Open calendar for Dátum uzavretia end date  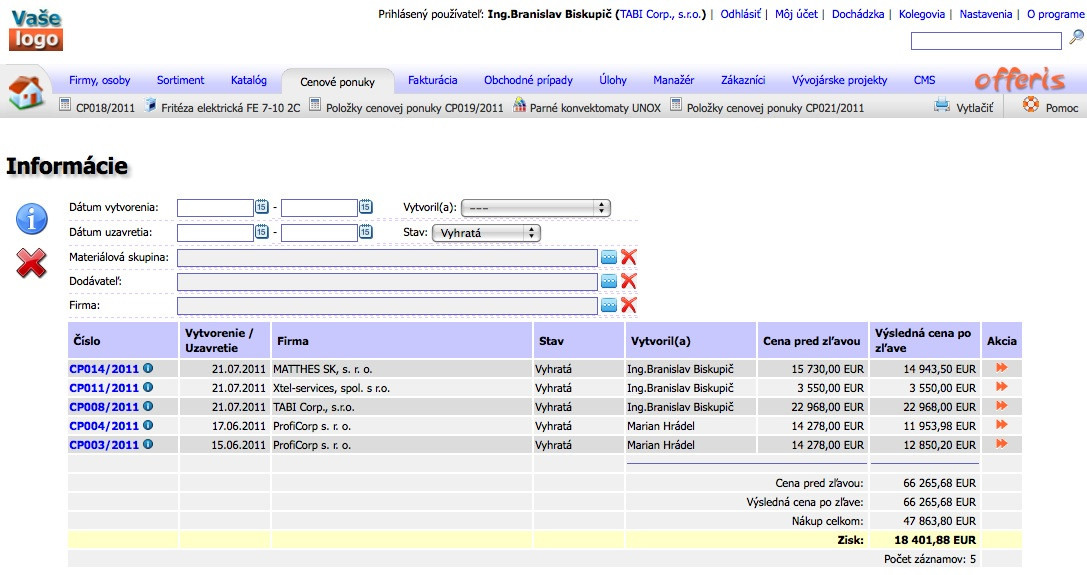[365, 232]
